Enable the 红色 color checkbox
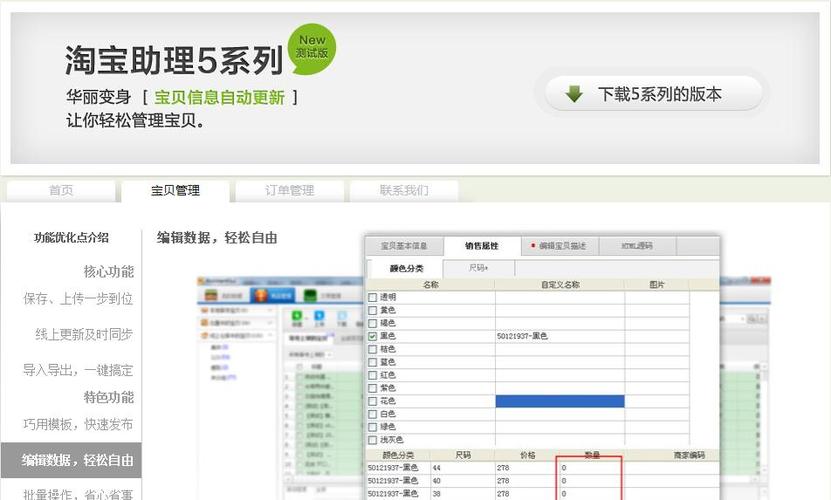This screenshot has width=831, height=500. click(373, 375)
